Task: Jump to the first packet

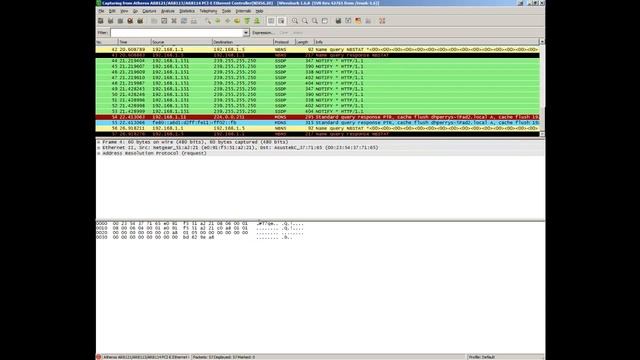Action: pos(247,21)
